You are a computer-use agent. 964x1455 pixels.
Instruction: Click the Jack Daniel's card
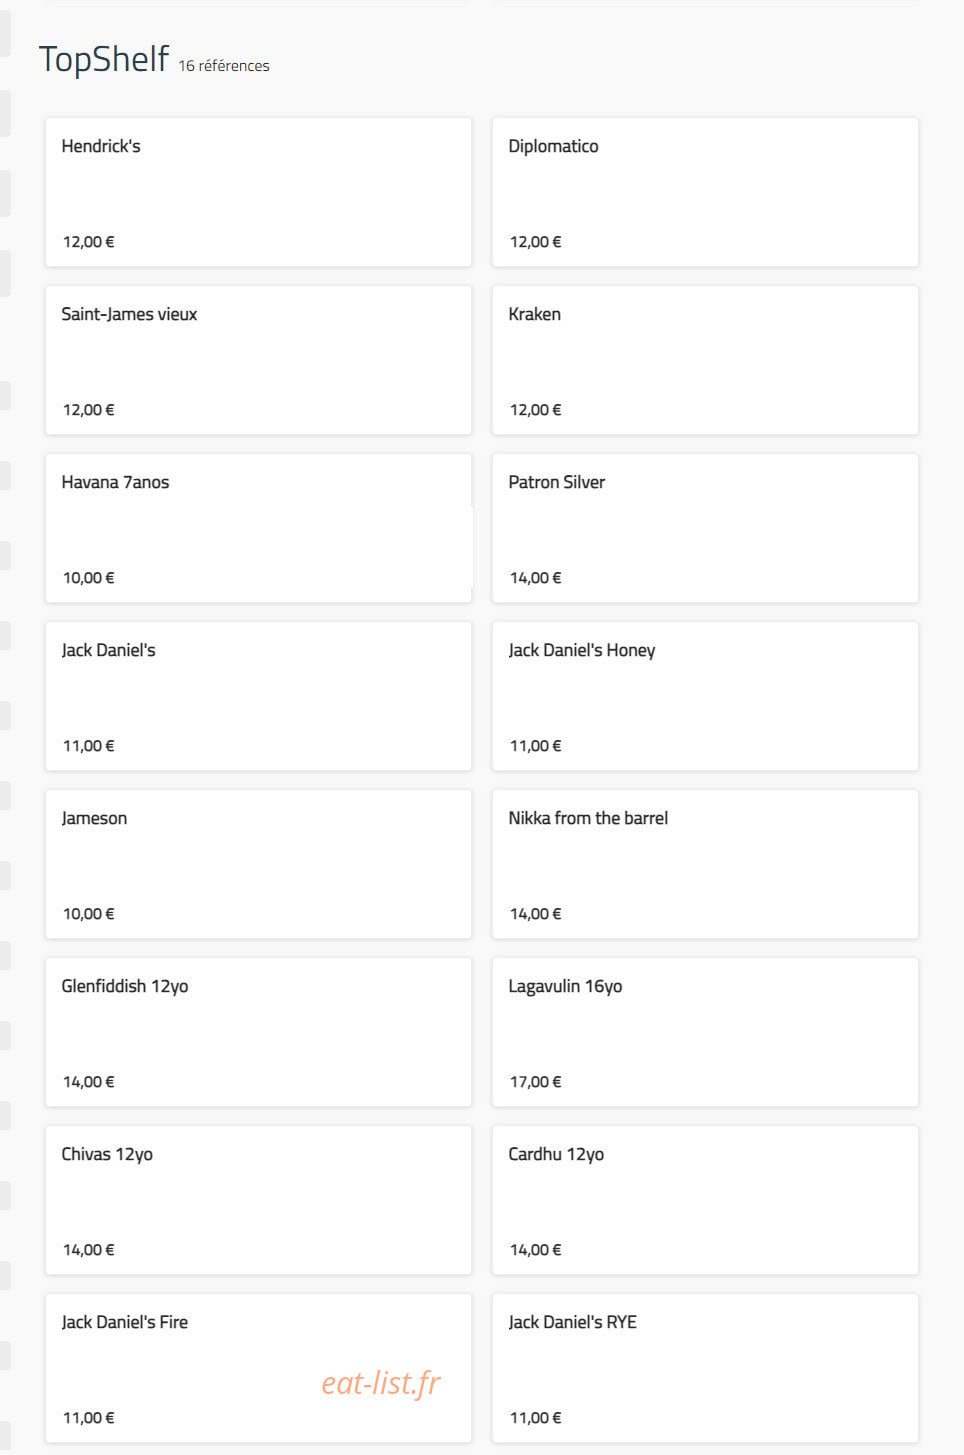click(258, 696)
